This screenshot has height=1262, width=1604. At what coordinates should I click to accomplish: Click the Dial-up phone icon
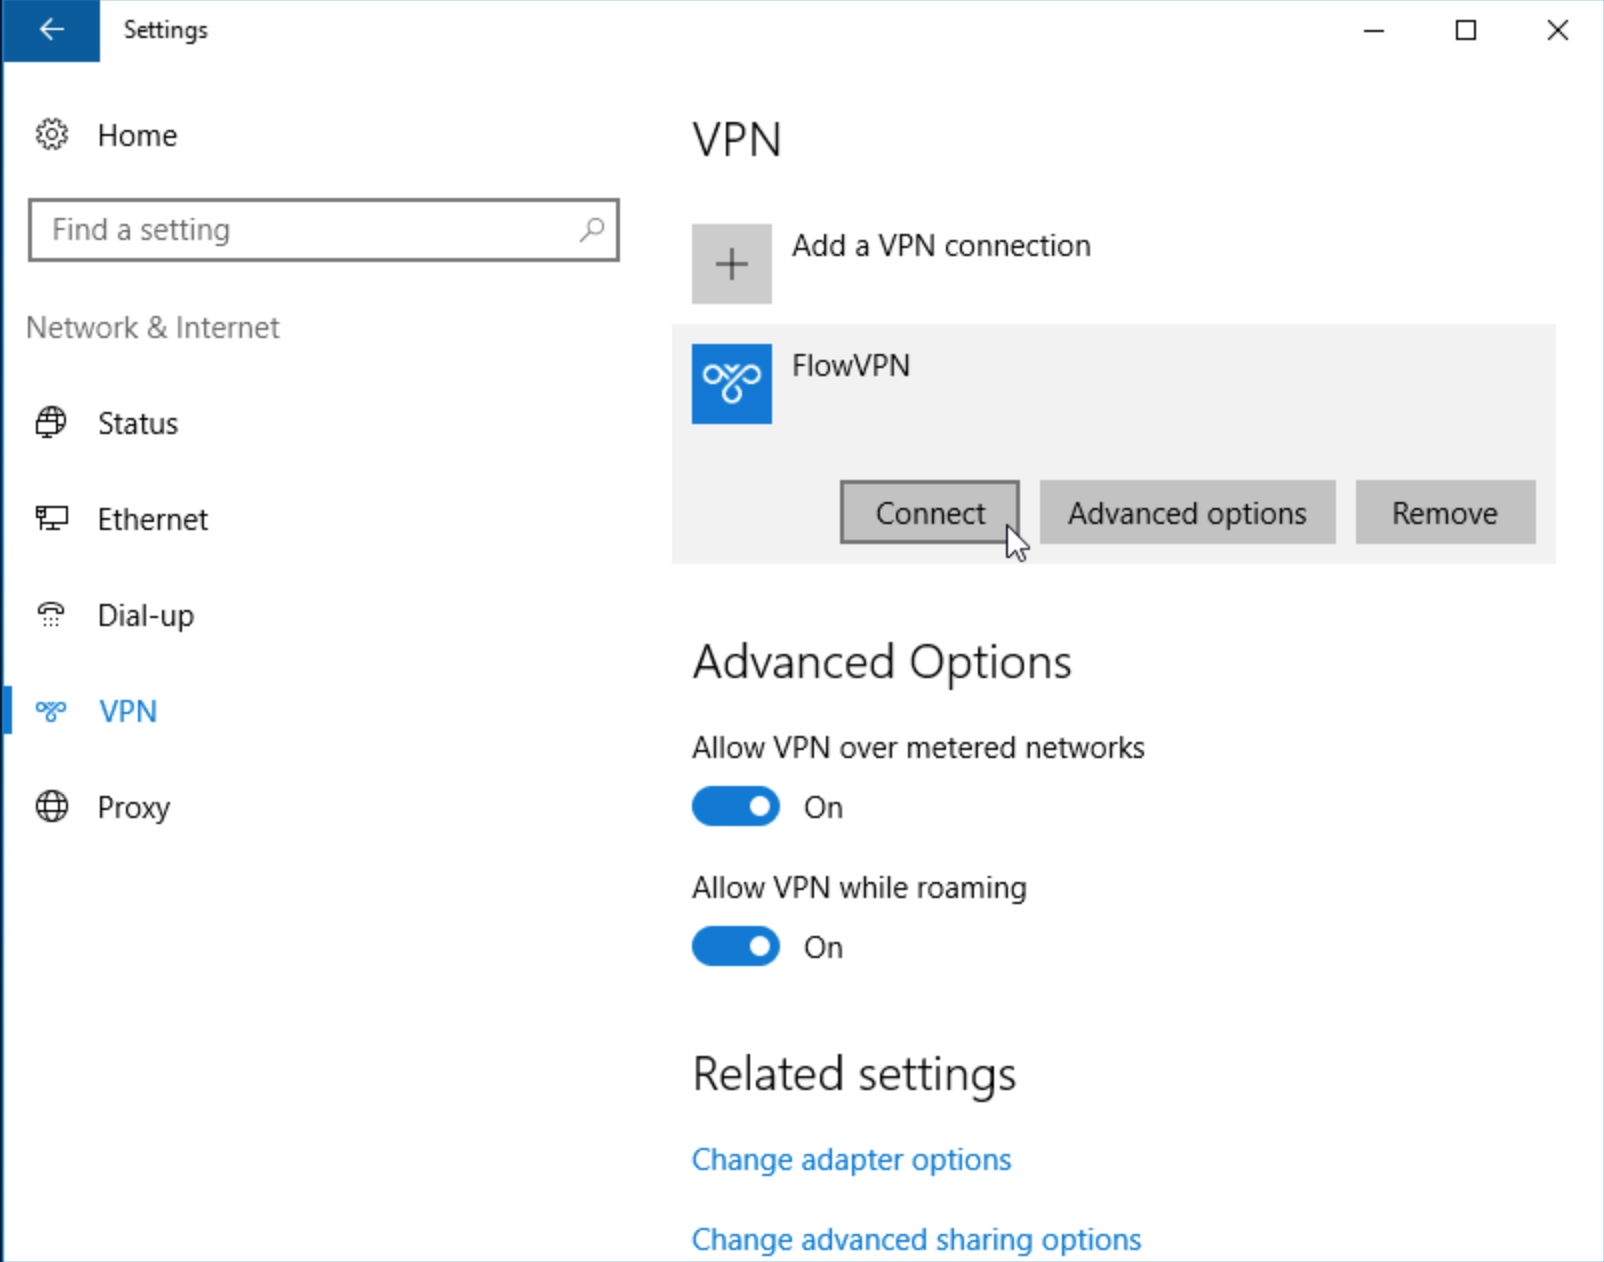pos(52,615)
